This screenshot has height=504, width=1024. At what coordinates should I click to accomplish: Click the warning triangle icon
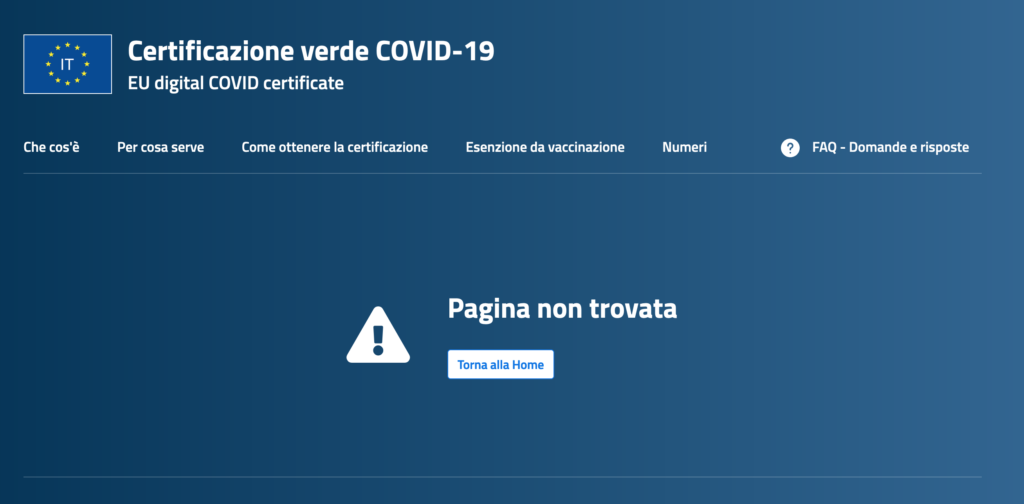click(x=377, y=334)
